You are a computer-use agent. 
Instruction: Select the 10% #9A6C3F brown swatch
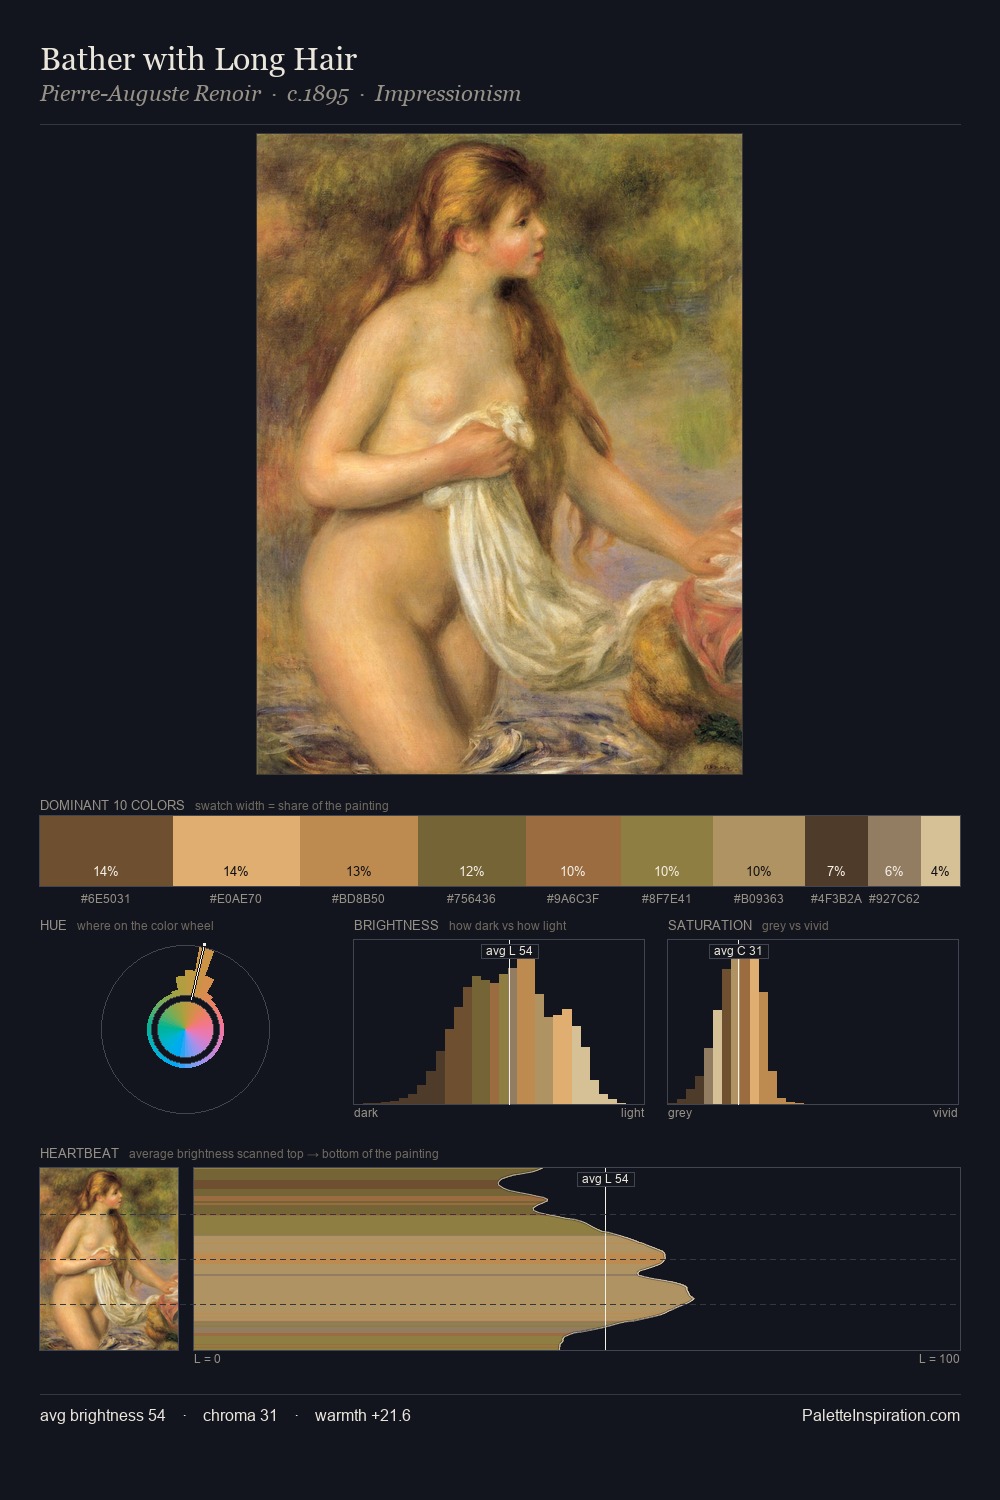573,851
